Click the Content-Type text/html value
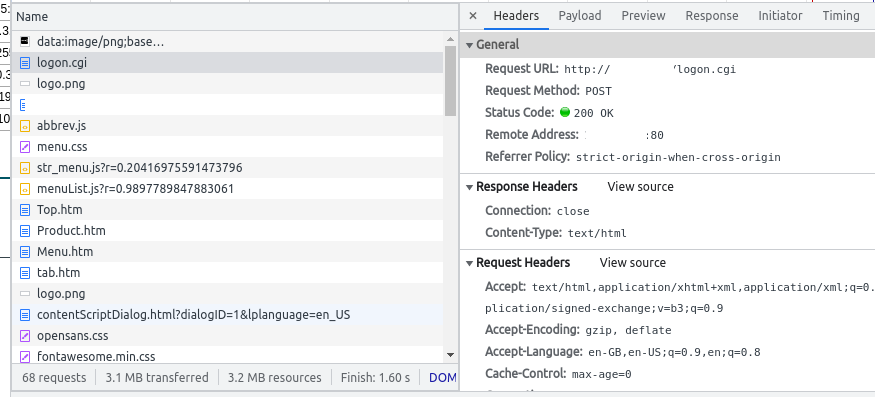This screenshot has width=875, height=397. 597,233
